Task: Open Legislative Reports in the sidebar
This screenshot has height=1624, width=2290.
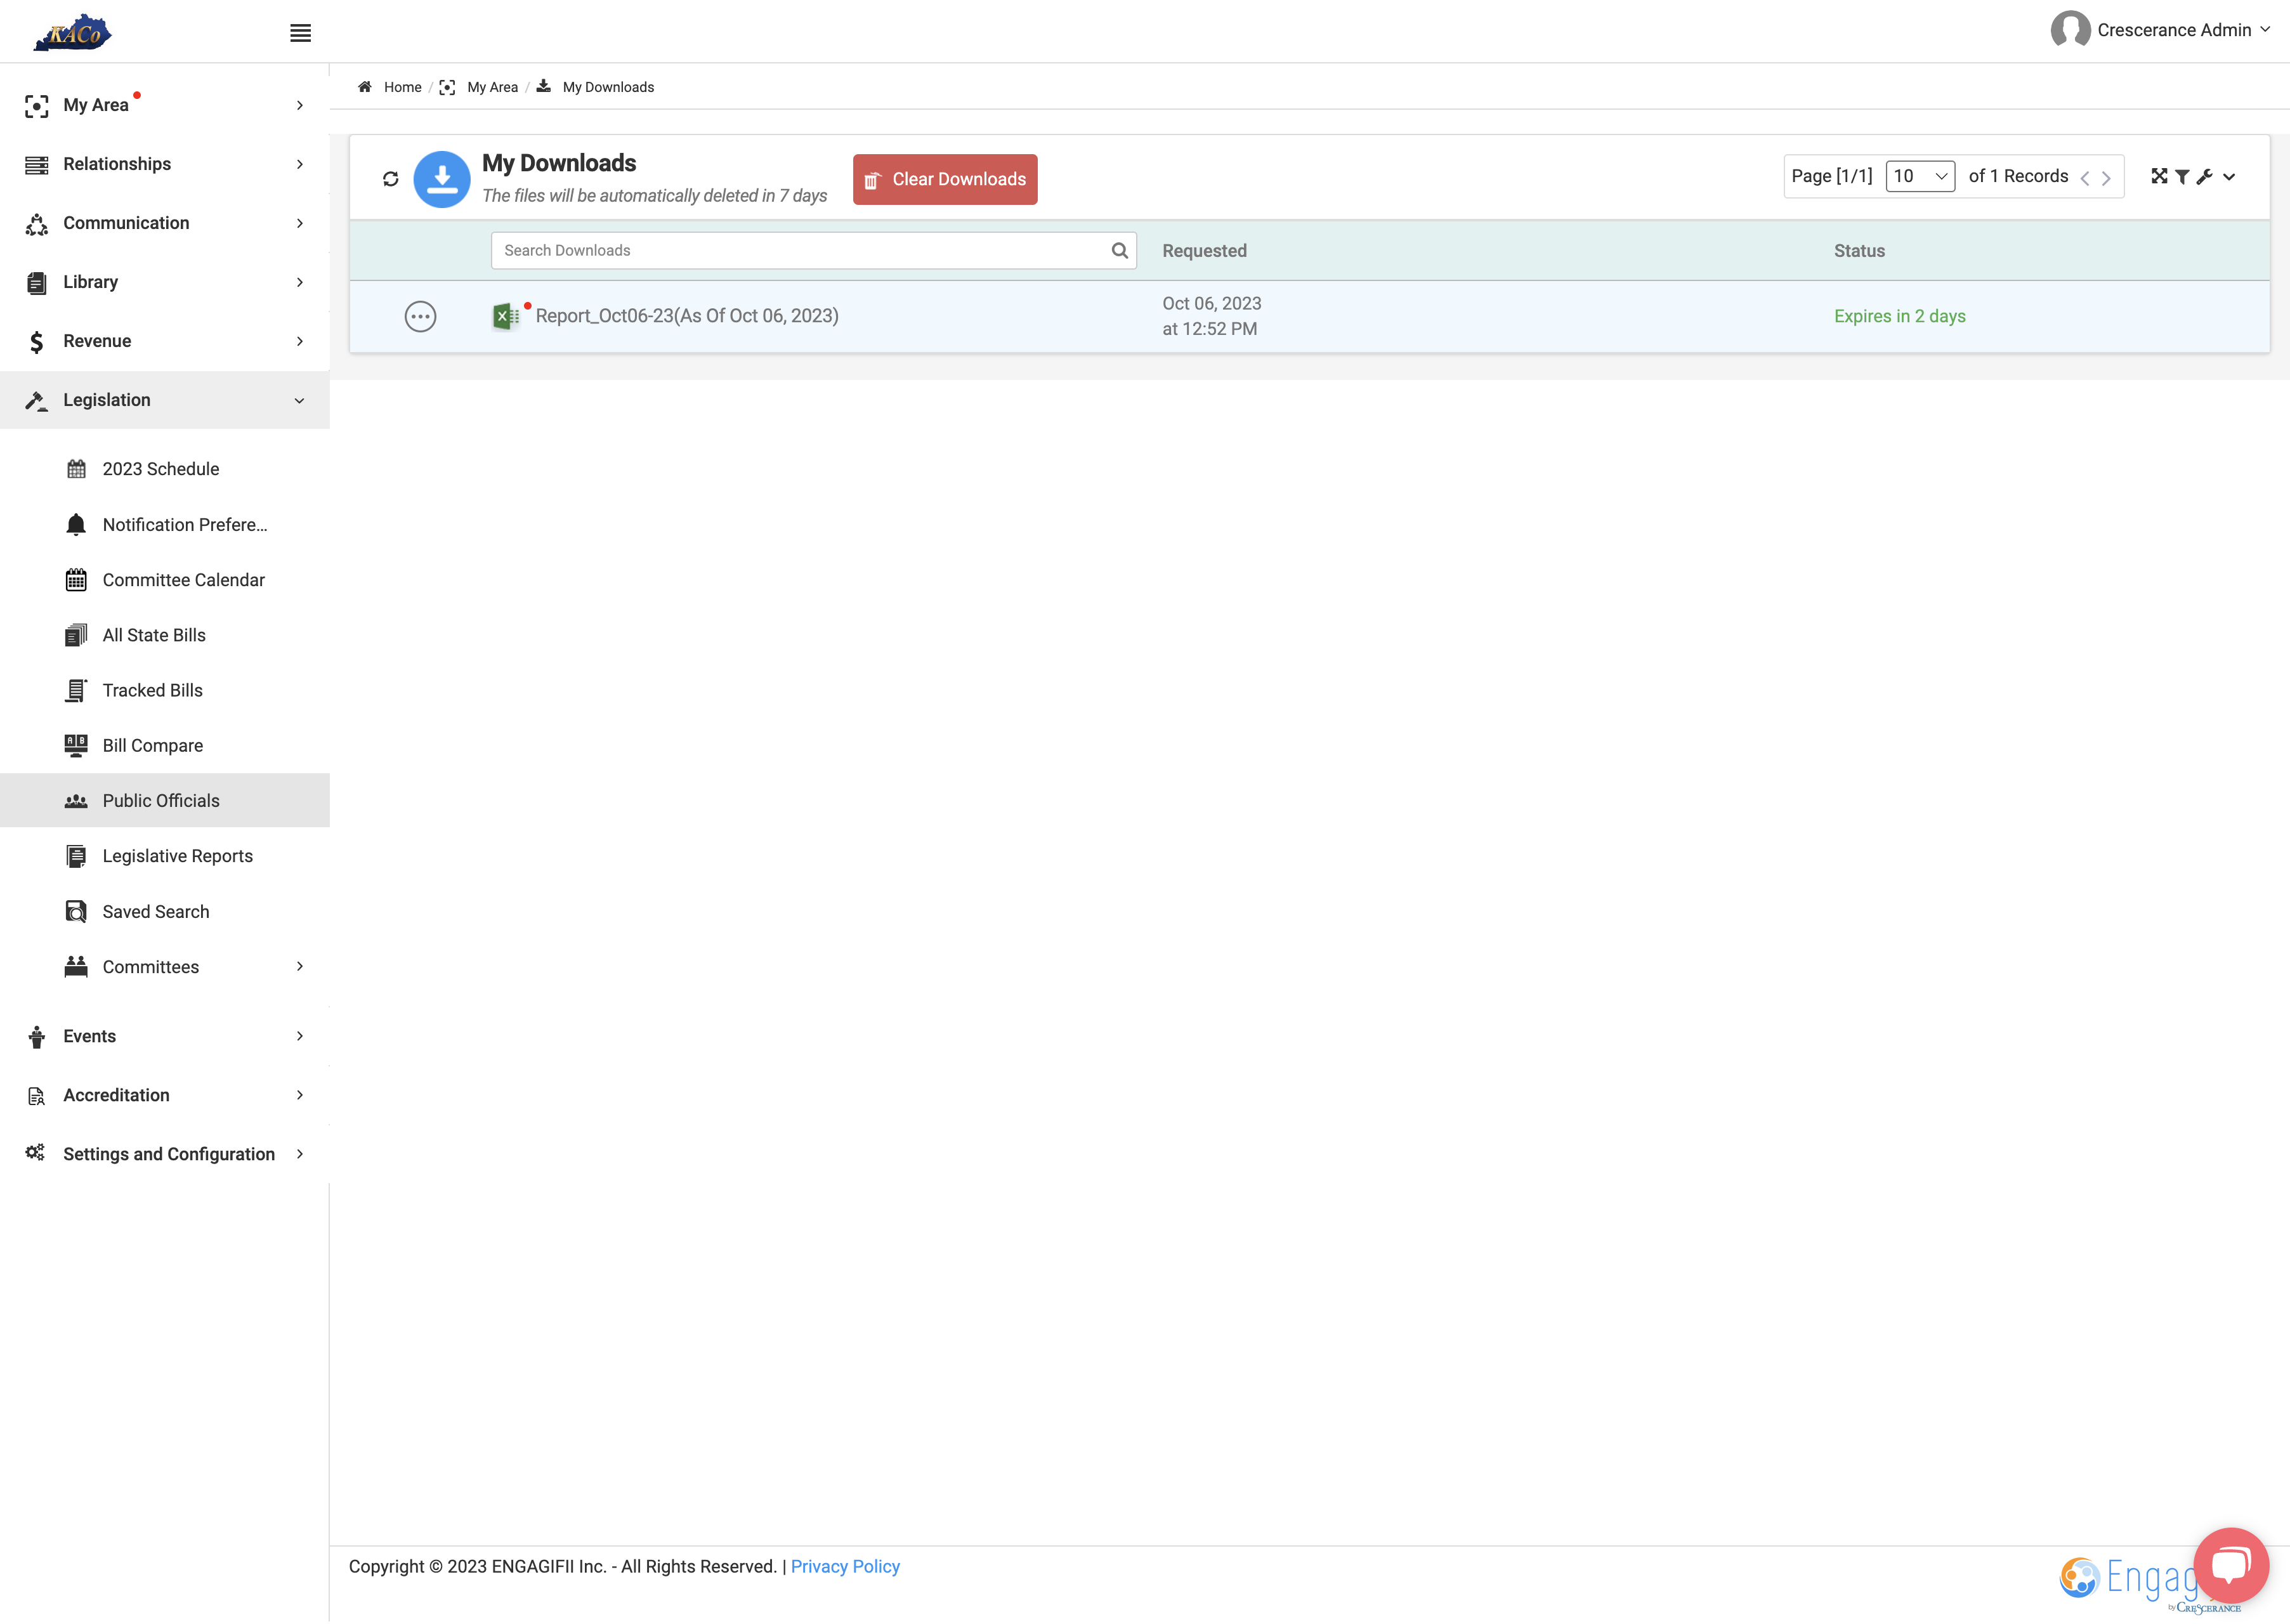Action: click(165, 856)
